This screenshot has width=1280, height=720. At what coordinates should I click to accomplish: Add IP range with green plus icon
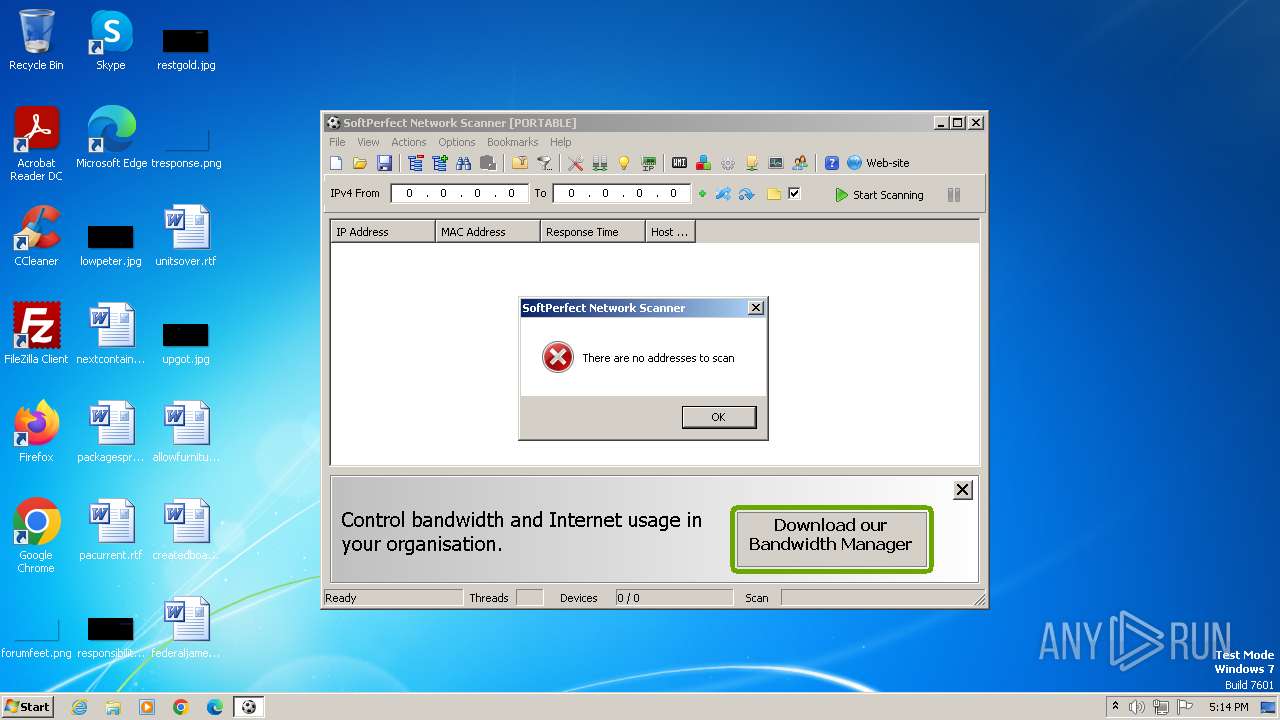pos(702,194)
